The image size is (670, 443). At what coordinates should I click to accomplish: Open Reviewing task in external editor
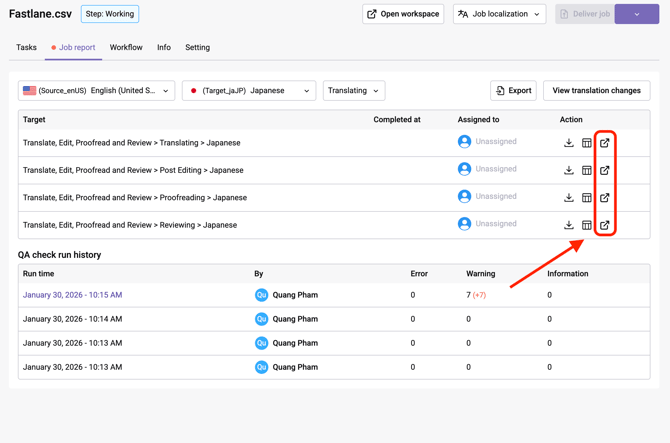click(x=605, y=225)
